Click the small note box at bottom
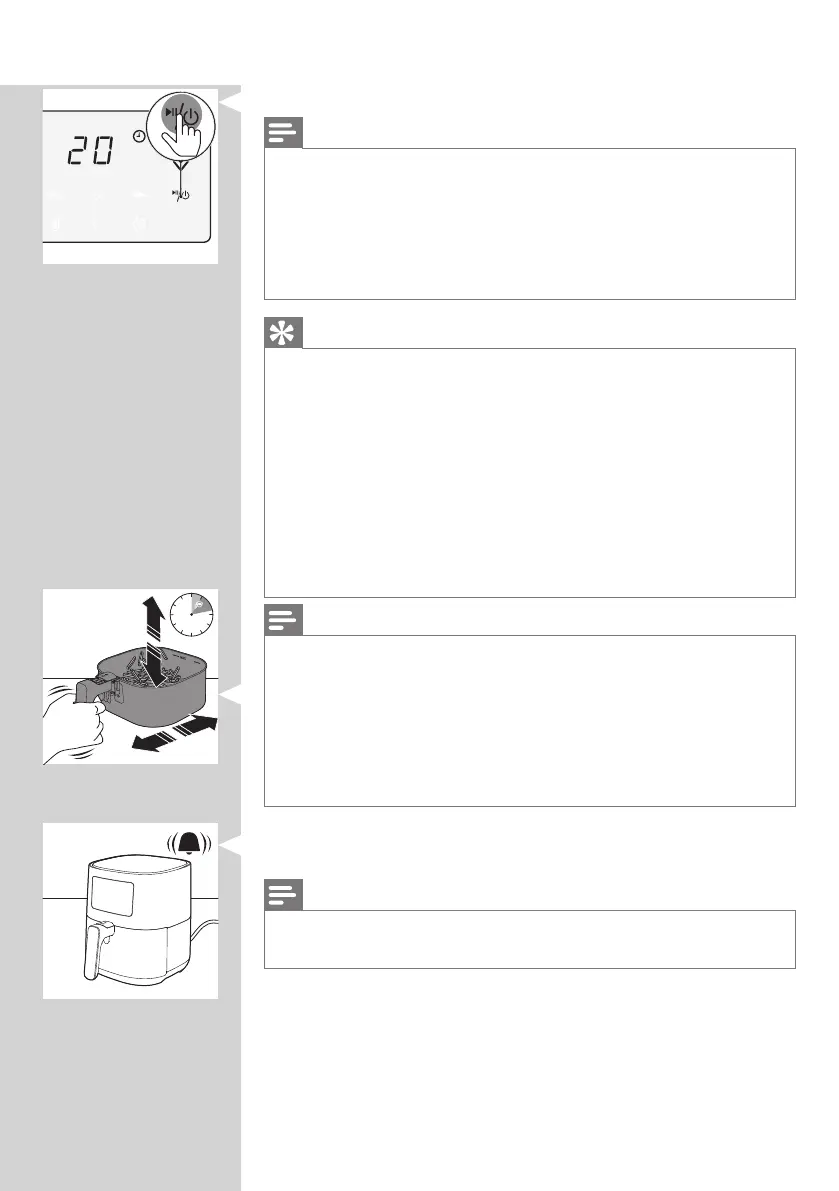Image resolution: width=839 pixels, height=1191 pixels. 529,939
